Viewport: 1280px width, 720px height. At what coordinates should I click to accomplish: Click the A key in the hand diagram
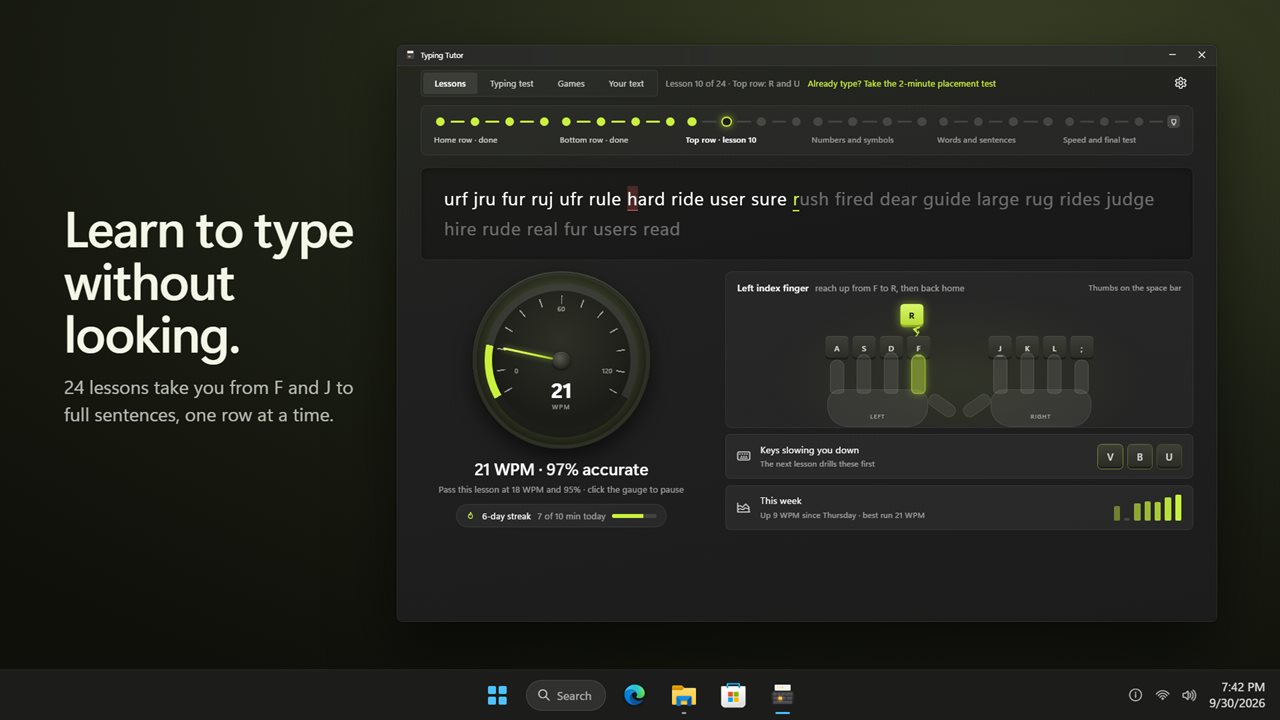pos(837,349)
